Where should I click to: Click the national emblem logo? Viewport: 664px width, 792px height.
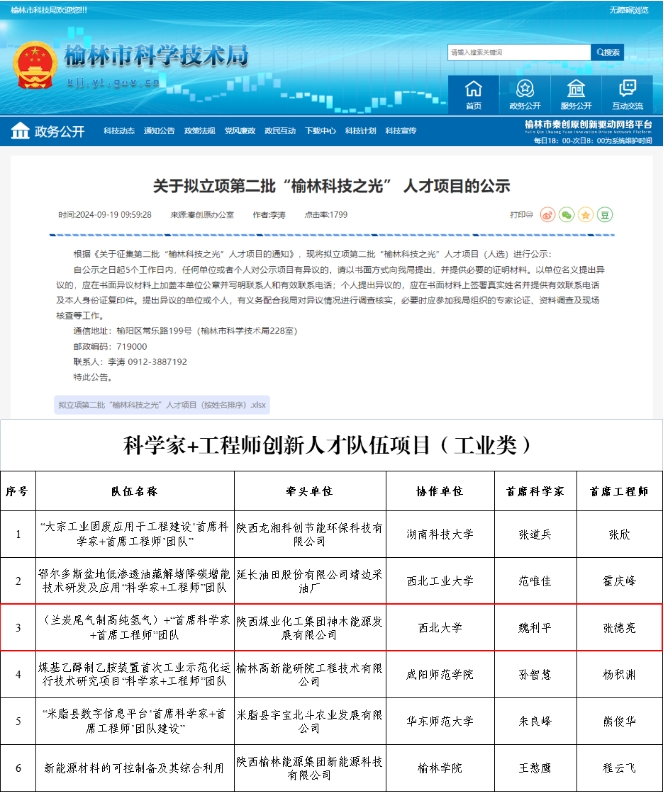35,66
